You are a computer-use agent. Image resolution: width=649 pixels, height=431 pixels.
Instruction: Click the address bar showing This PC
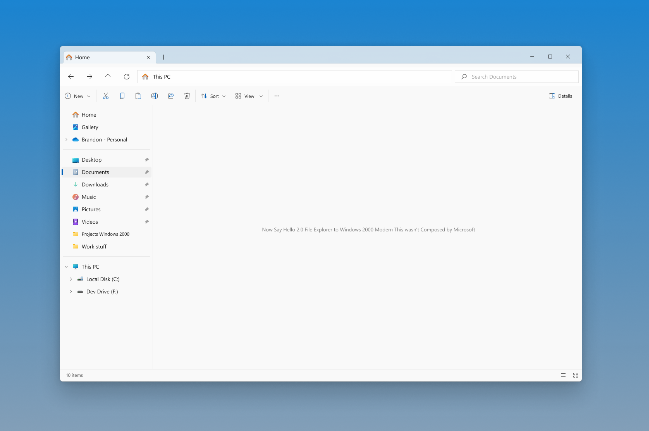[296, 77]
